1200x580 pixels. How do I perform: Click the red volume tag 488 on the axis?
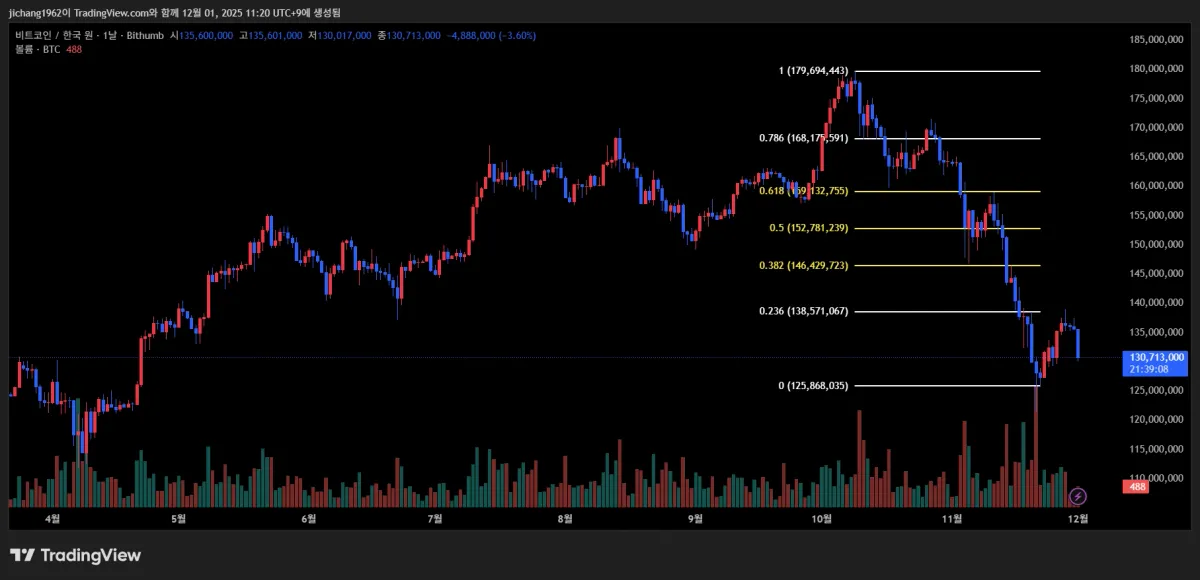point(1136,486)
